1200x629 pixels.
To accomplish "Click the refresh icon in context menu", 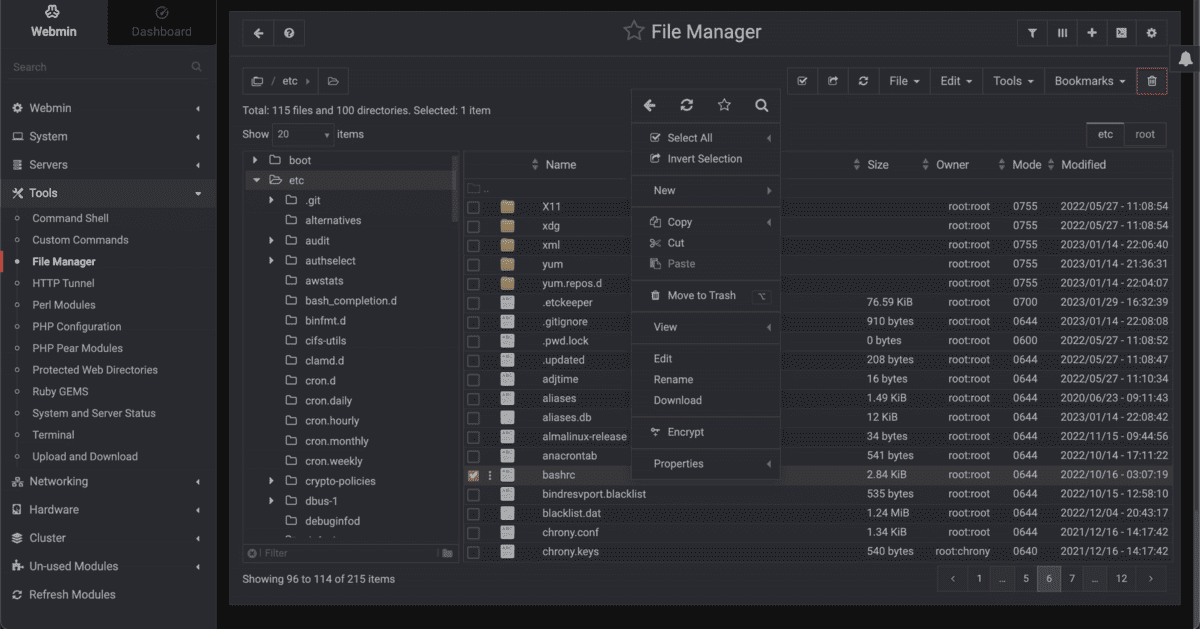I will pos(686,105).
